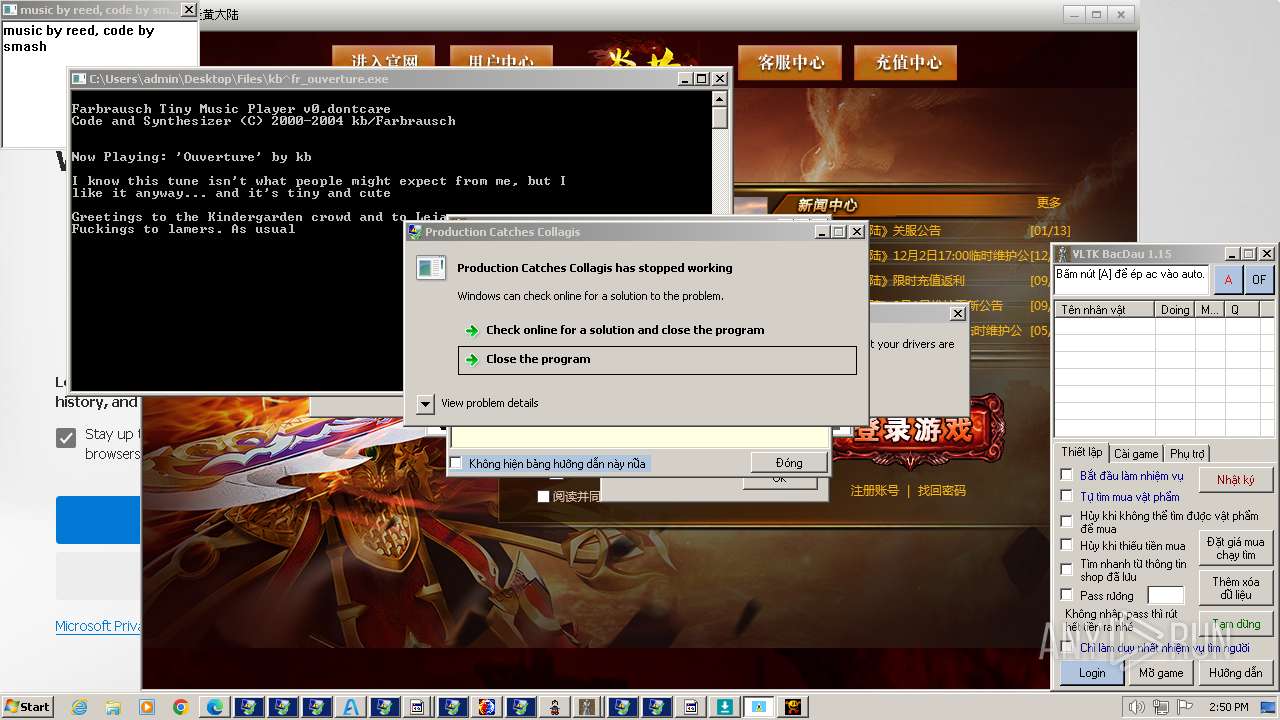Tick the Pass rương checkbox
The width and height of the screenshot is (1280, 720).
(1067, 595)
